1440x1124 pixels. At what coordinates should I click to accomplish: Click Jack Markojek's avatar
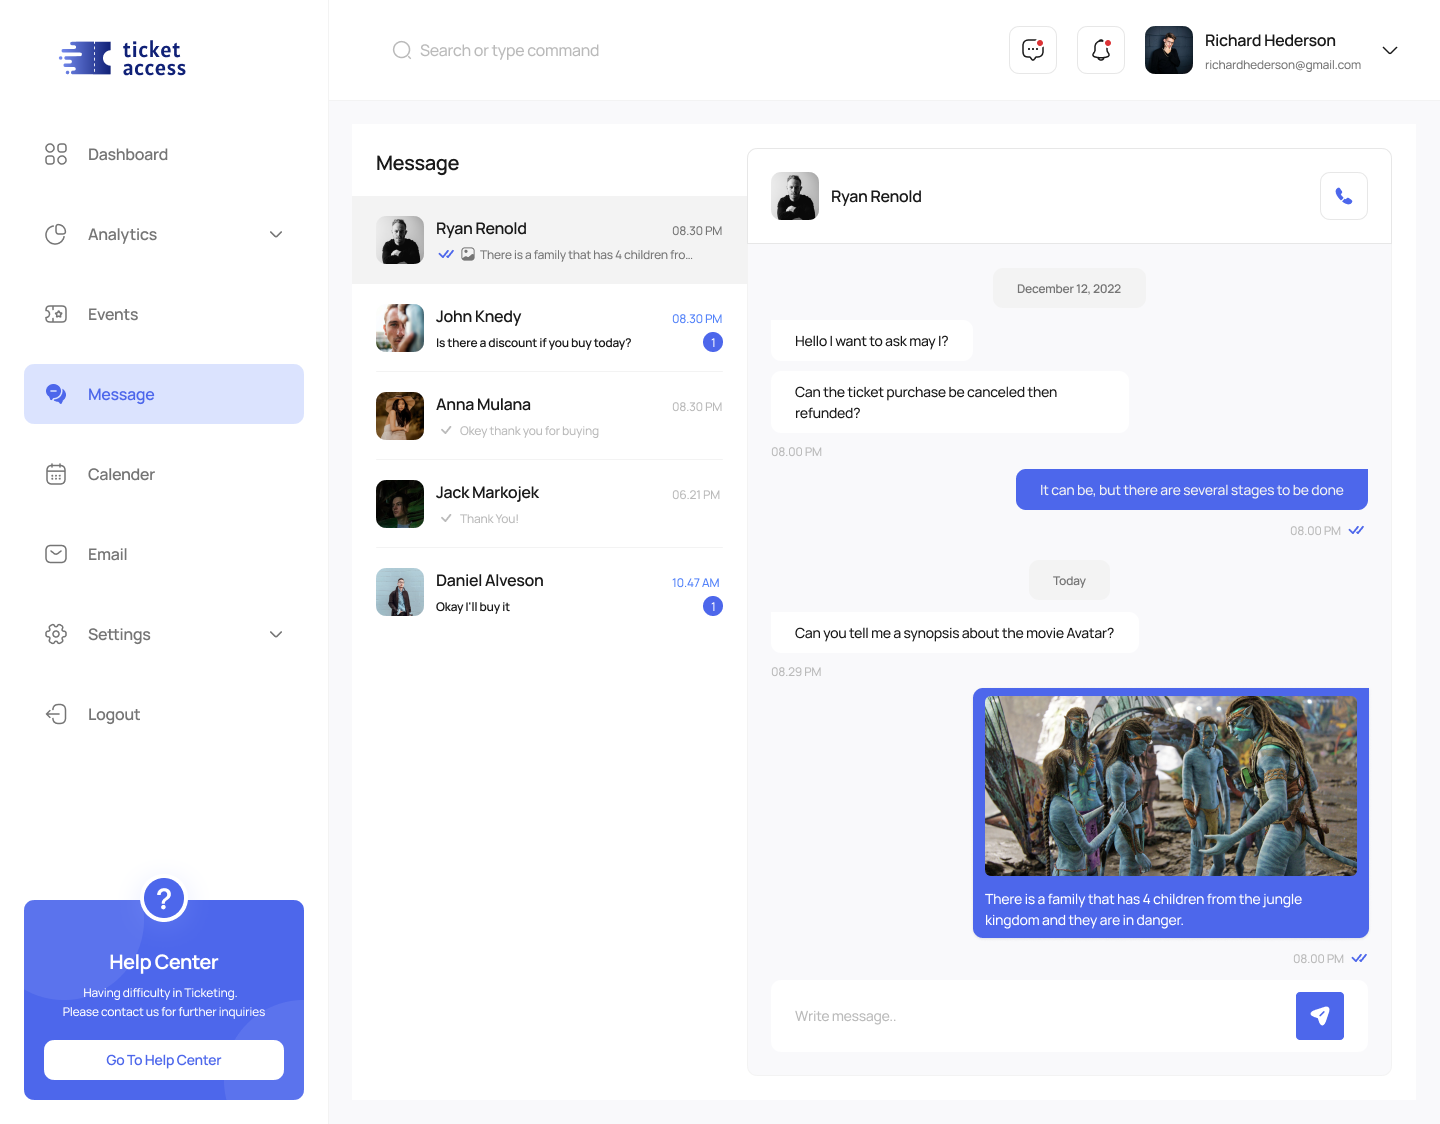400,504
